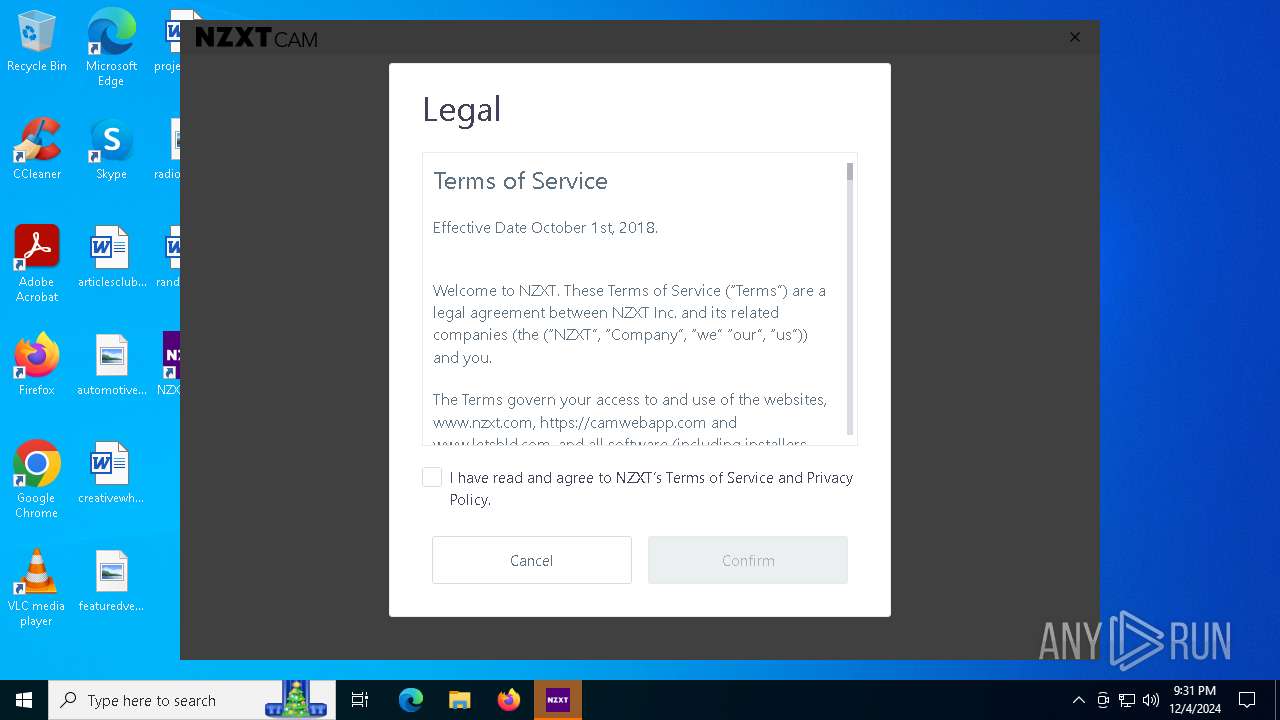
Task: Open the Windows Start menu
Action: [x=24, y=700]
